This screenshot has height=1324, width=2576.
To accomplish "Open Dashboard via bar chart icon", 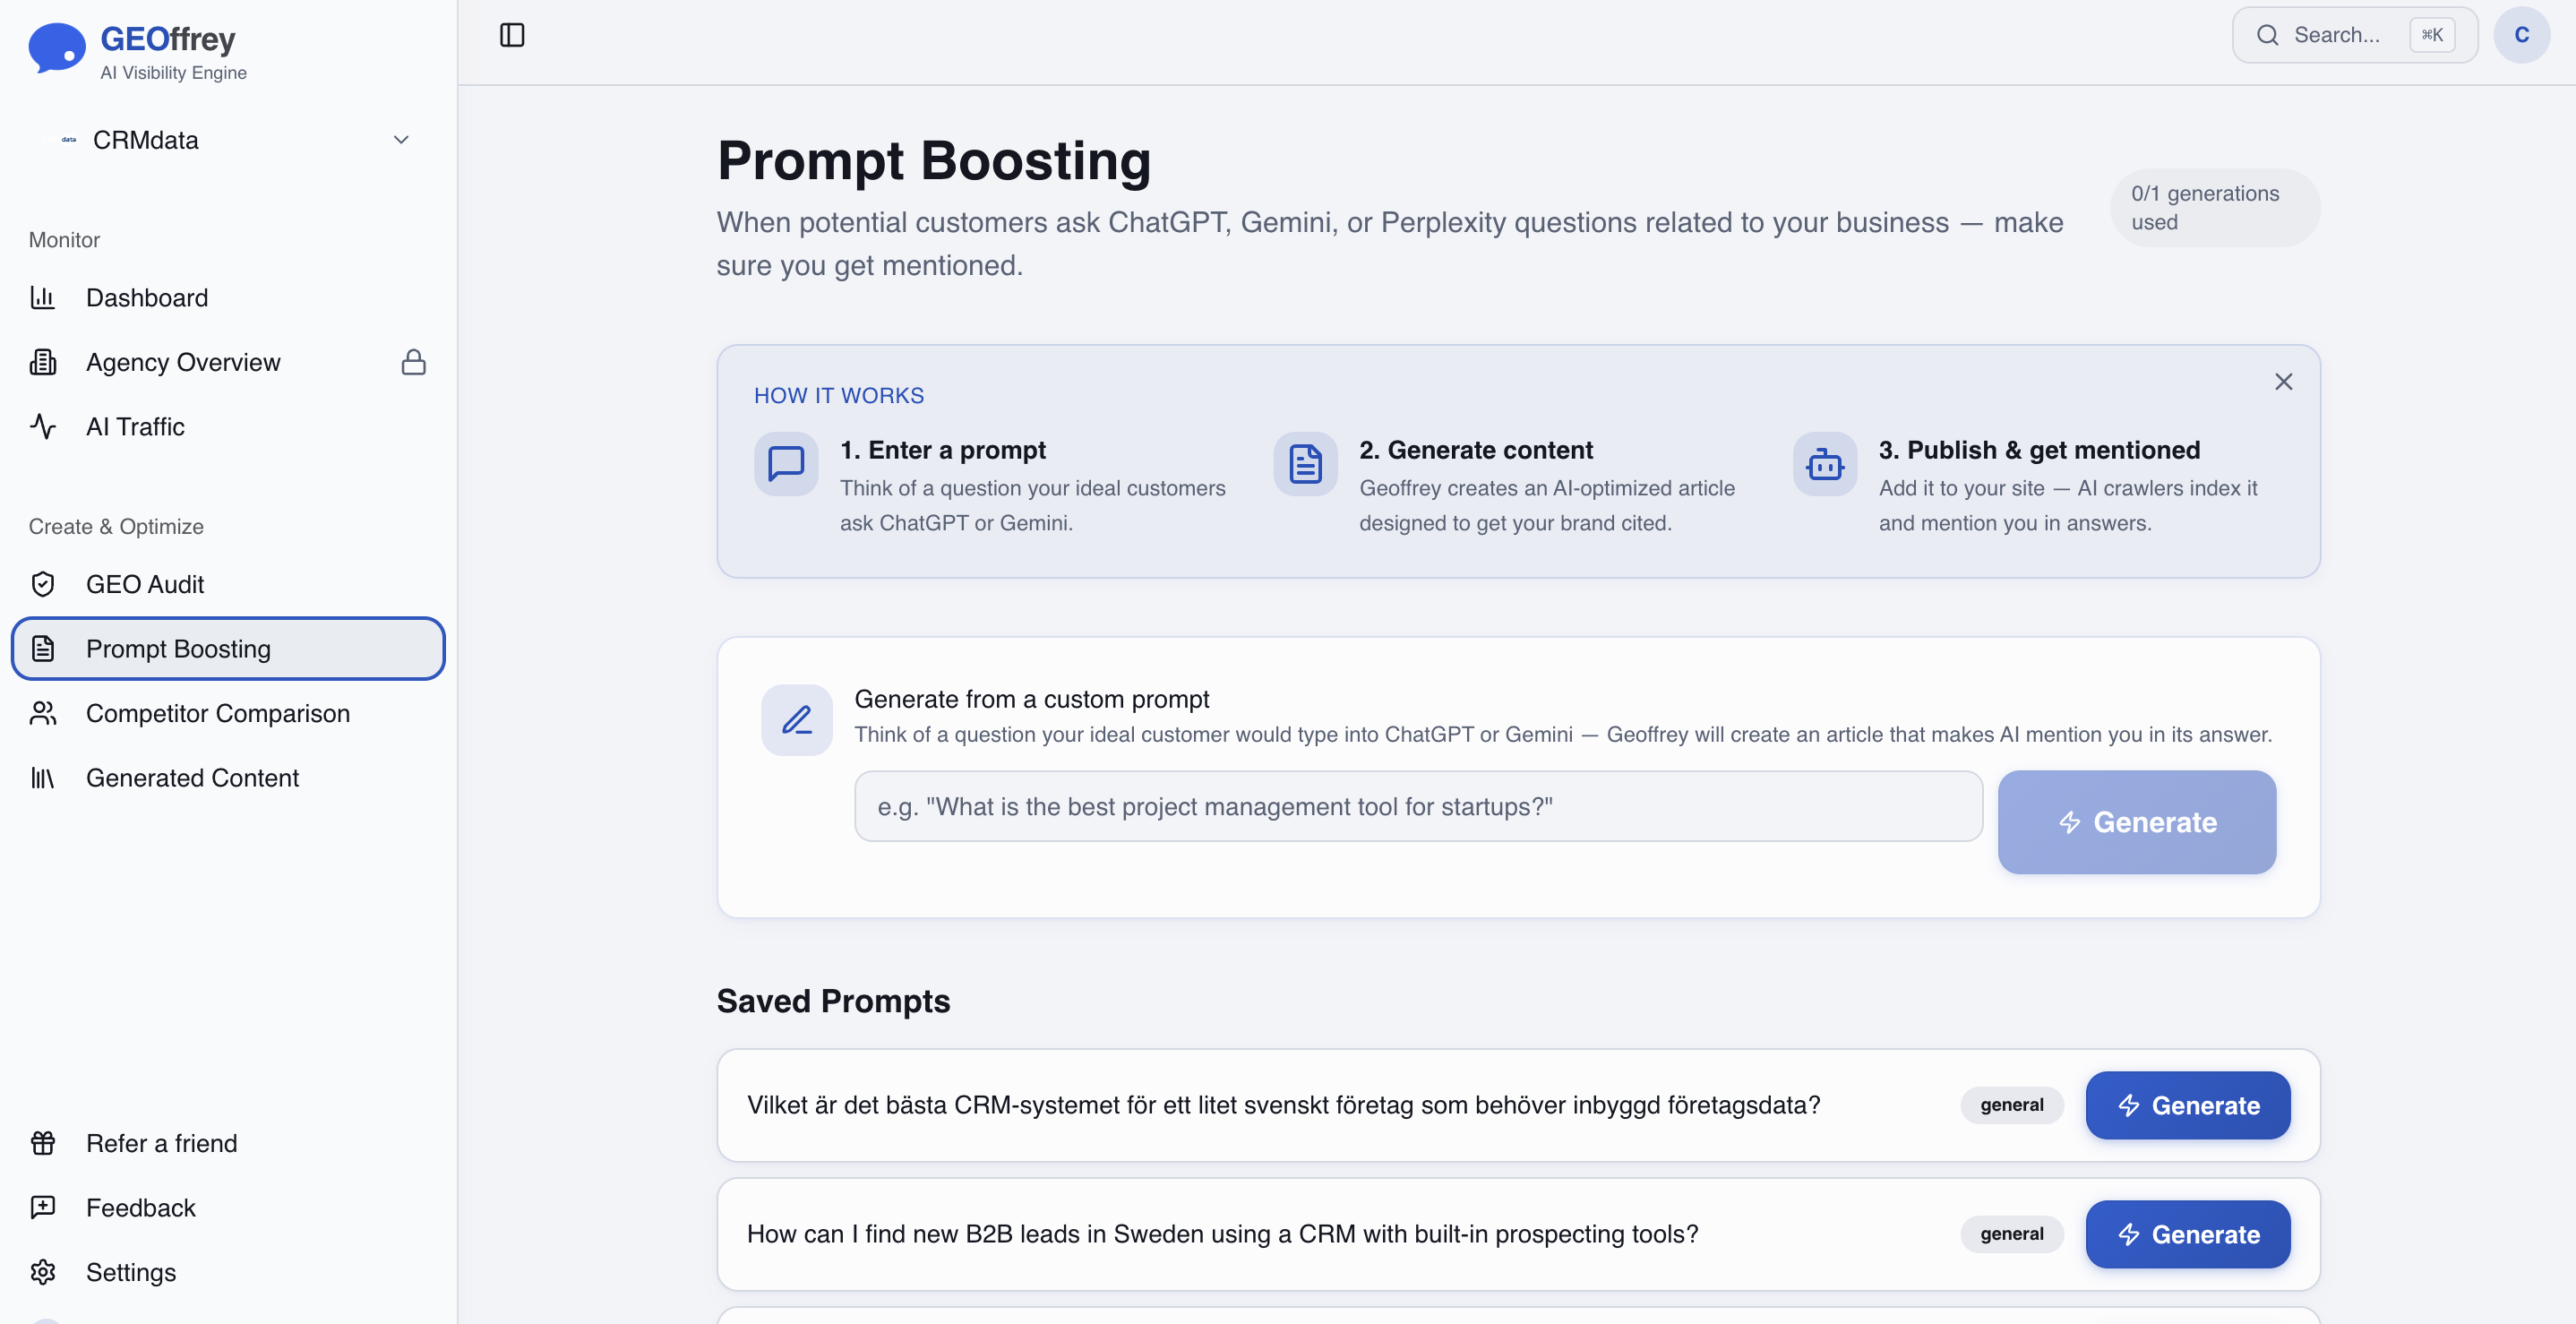I will point(43,298).
